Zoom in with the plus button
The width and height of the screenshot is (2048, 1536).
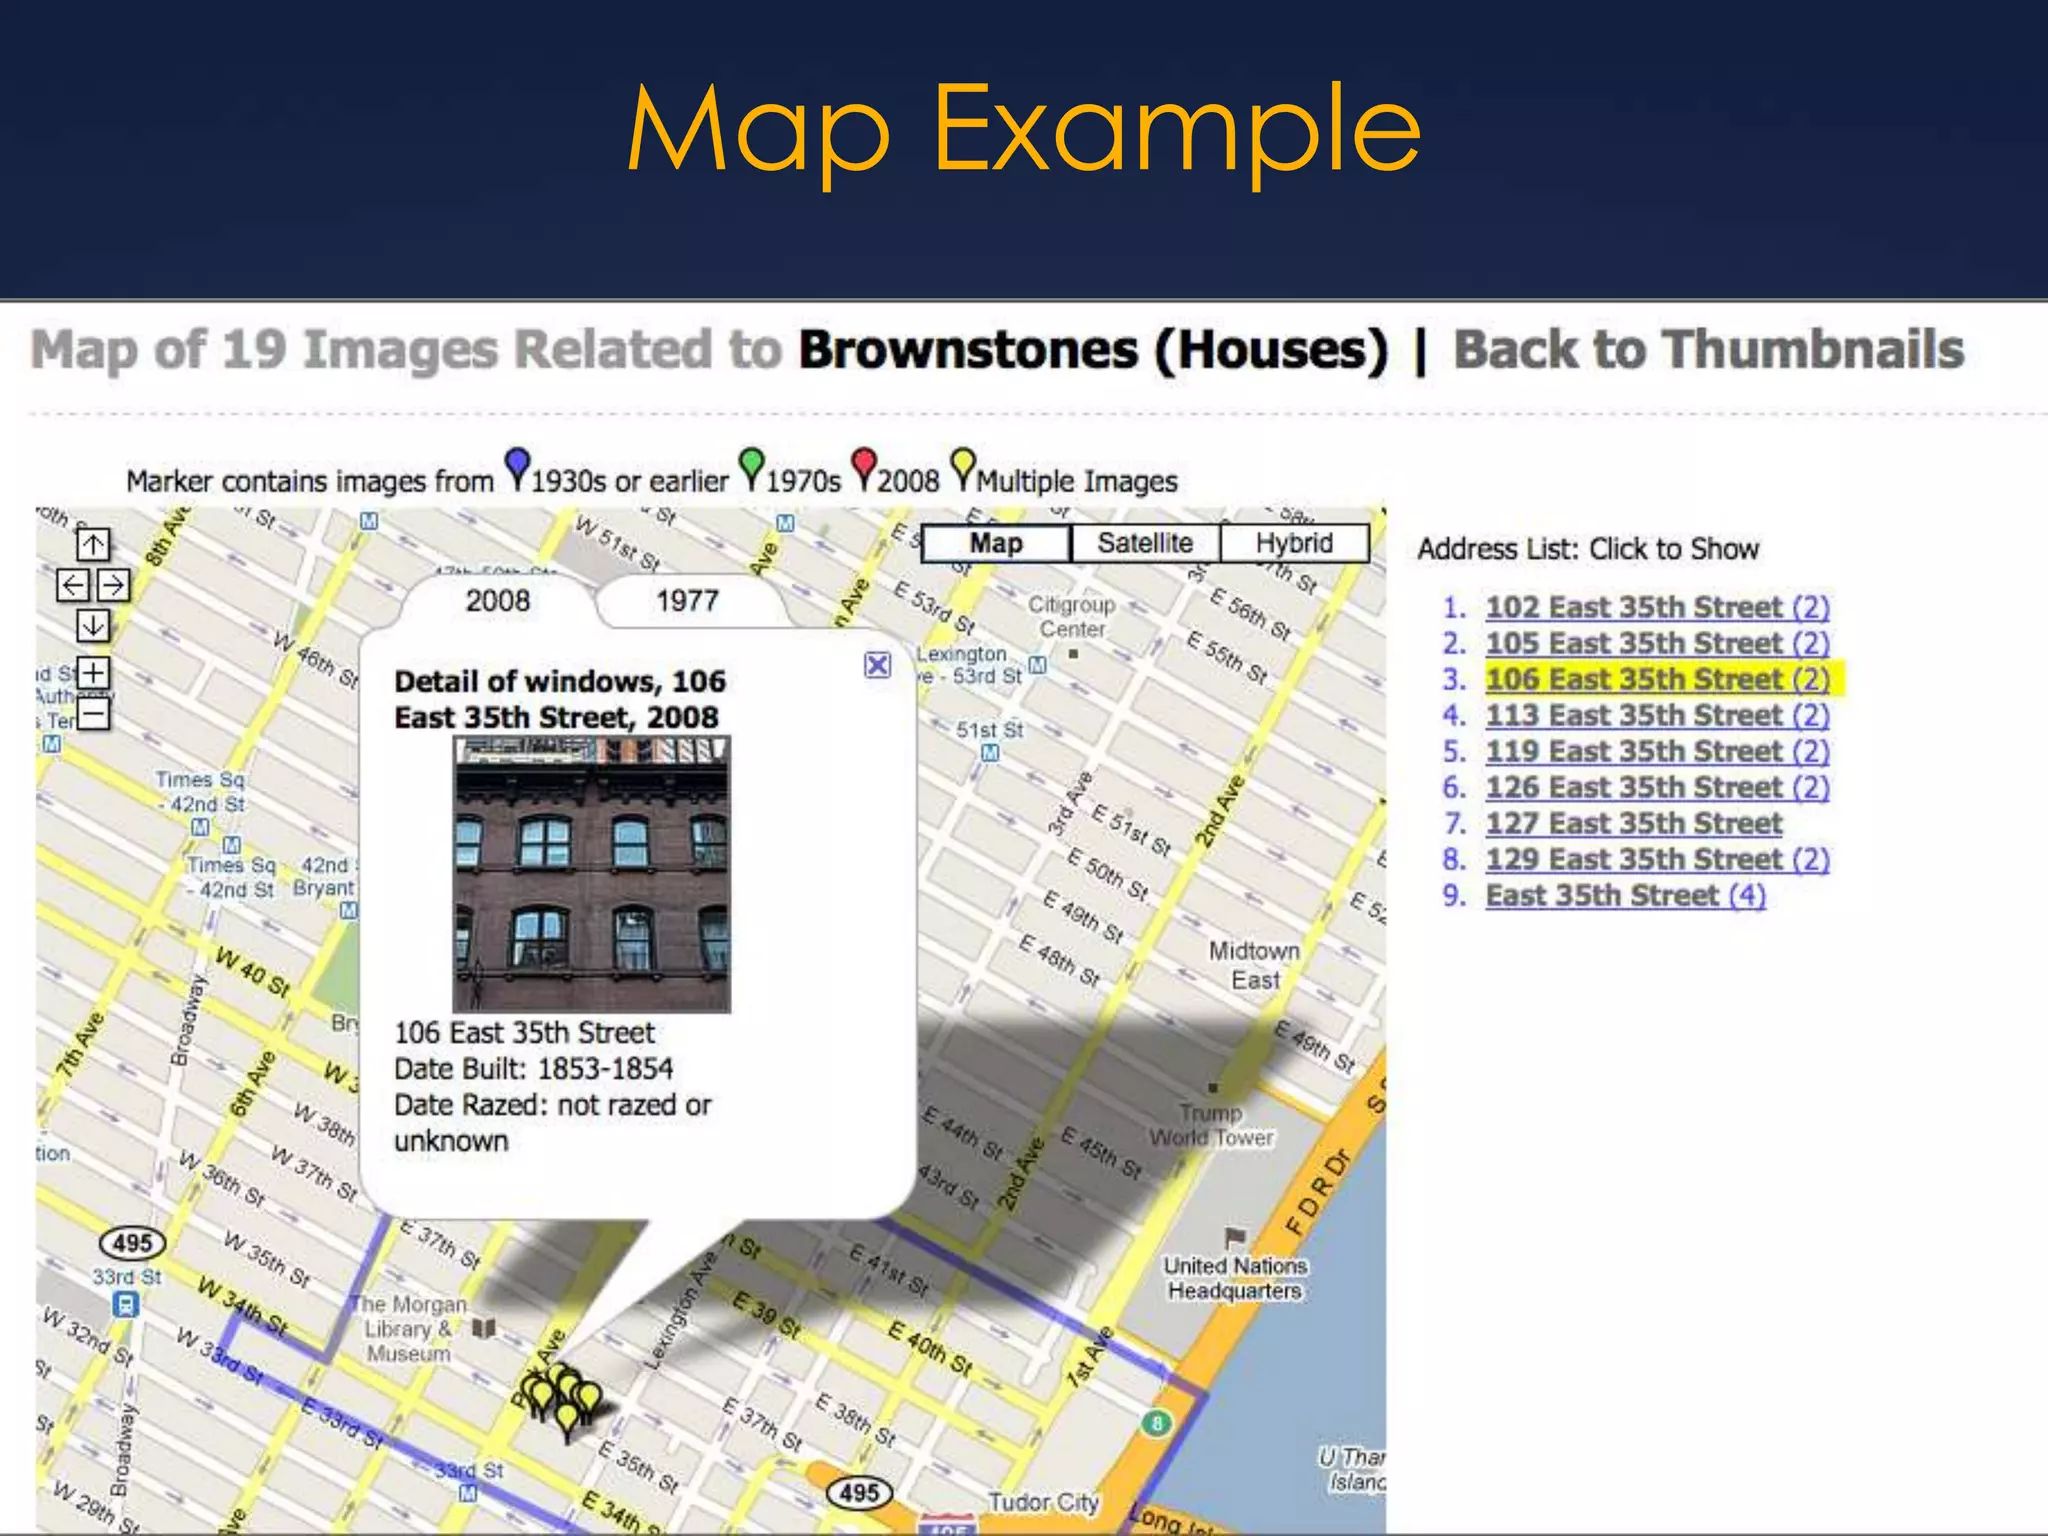[93, 672]
